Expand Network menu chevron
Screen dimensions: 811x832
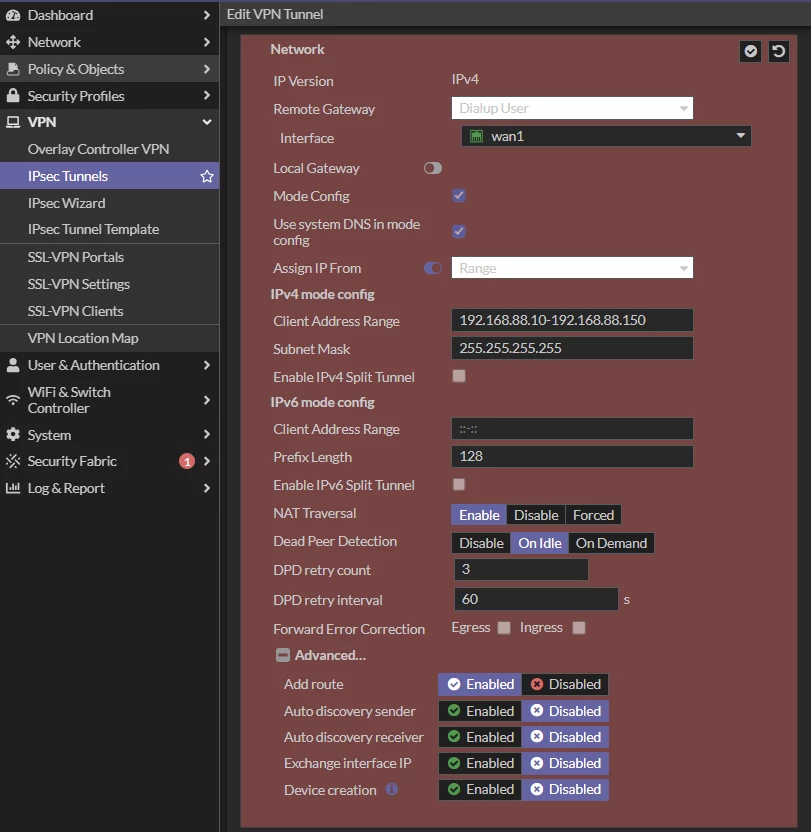point(207,42)
